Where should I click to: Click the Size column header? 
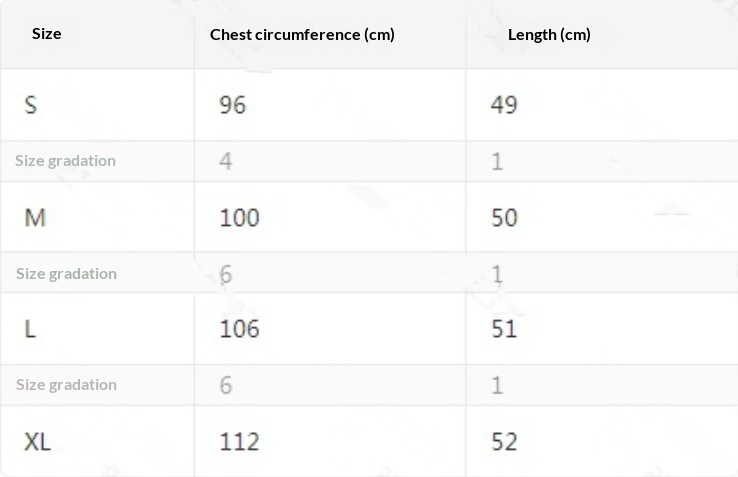click(46, 34)
